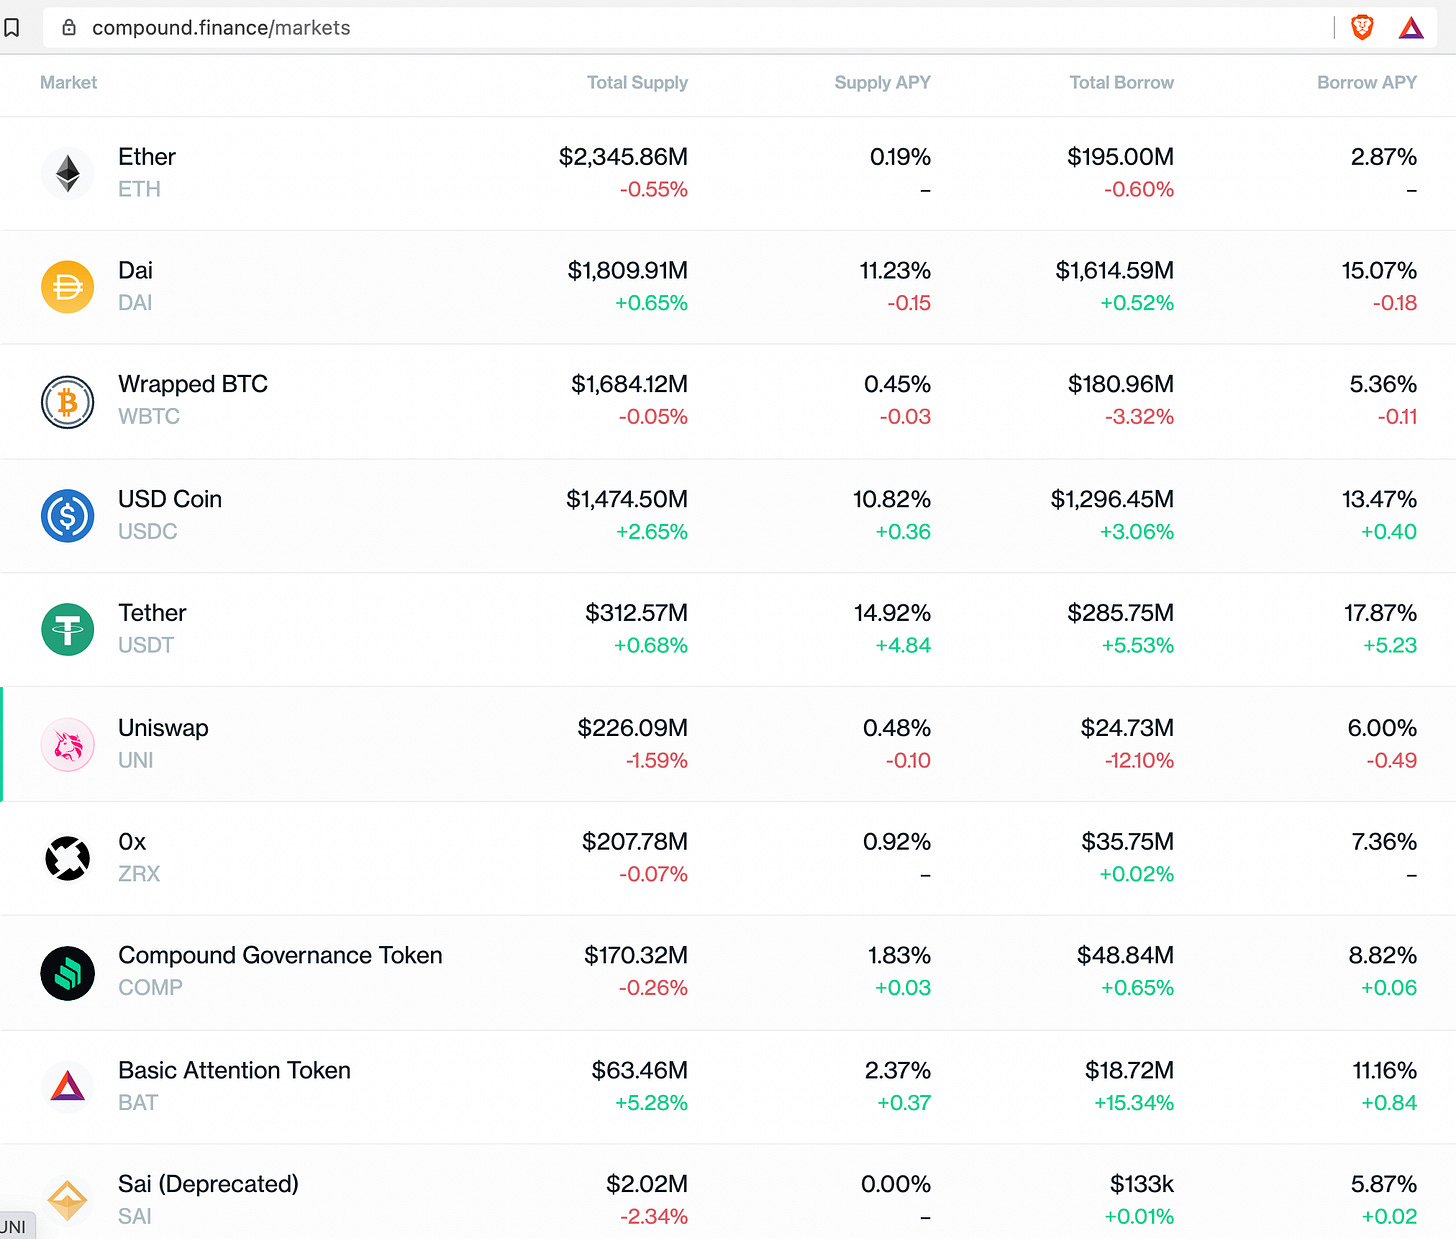Click COMP total supply $170.32M
The height and width of the screenshot is (1239, 1456).
[x=636, y=956]
